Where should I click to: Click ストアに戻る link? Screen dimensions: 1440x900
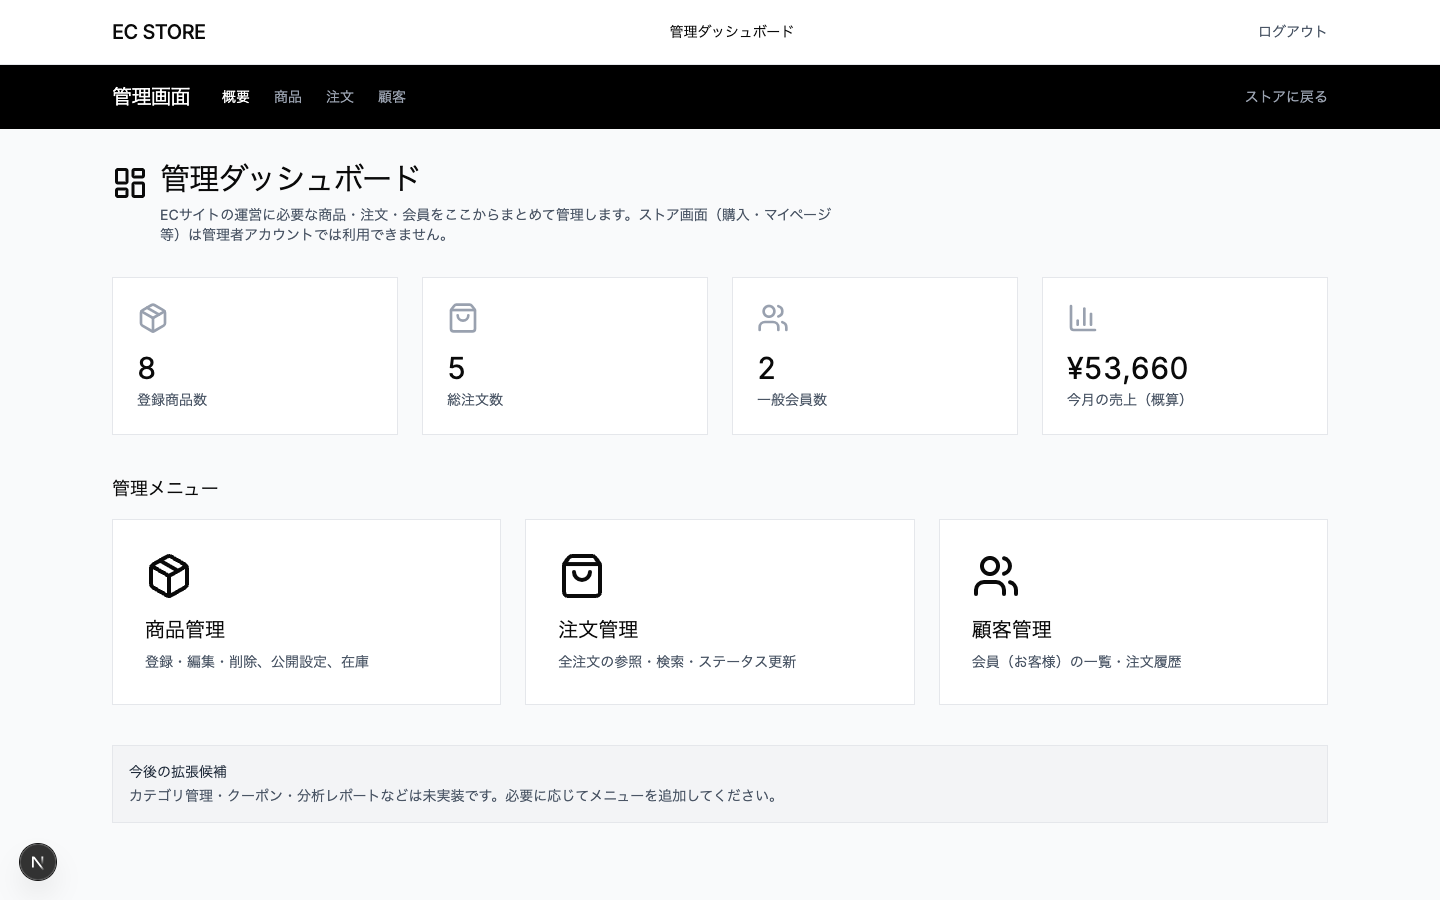point(1286,97)
